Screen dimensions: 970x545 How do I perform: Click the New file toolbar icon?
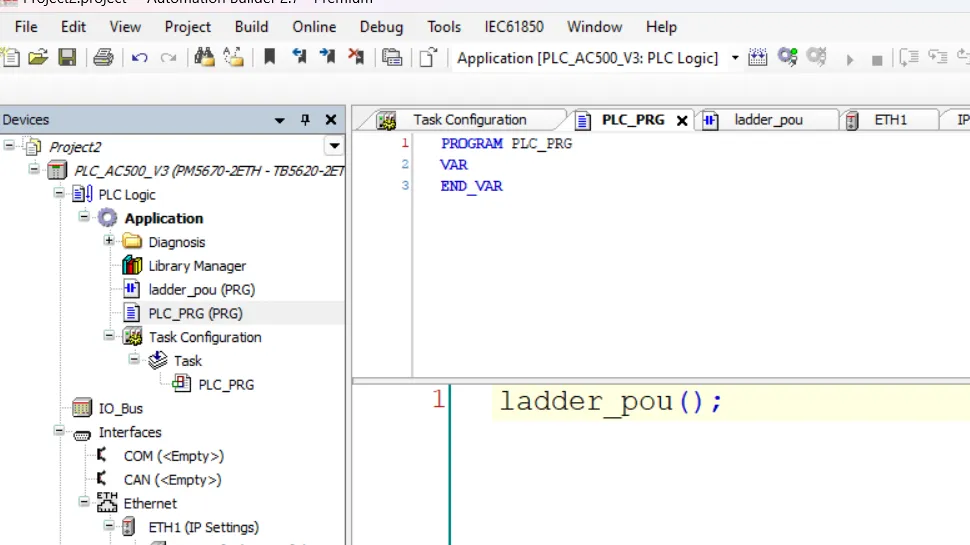click(11, 58)
